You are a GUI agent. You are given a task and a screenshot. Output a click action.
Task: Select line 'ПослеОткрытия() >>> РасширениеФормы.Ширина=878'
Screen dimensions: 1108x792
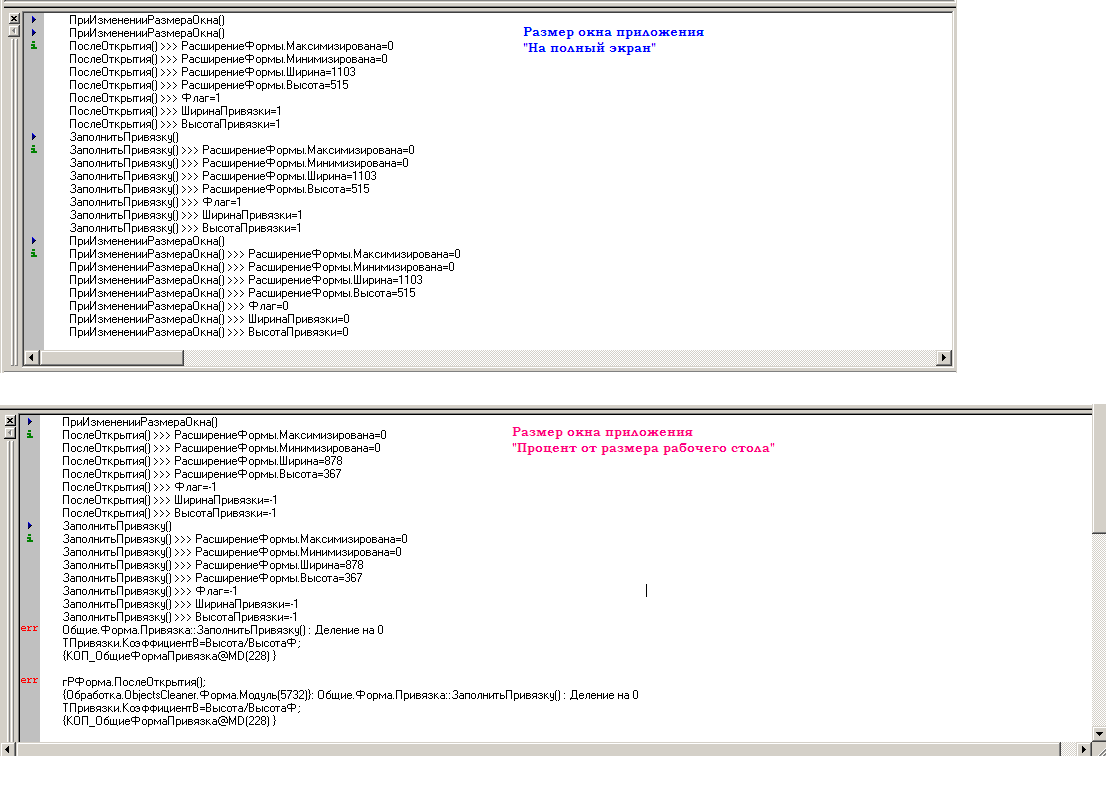tap(202, 461)
